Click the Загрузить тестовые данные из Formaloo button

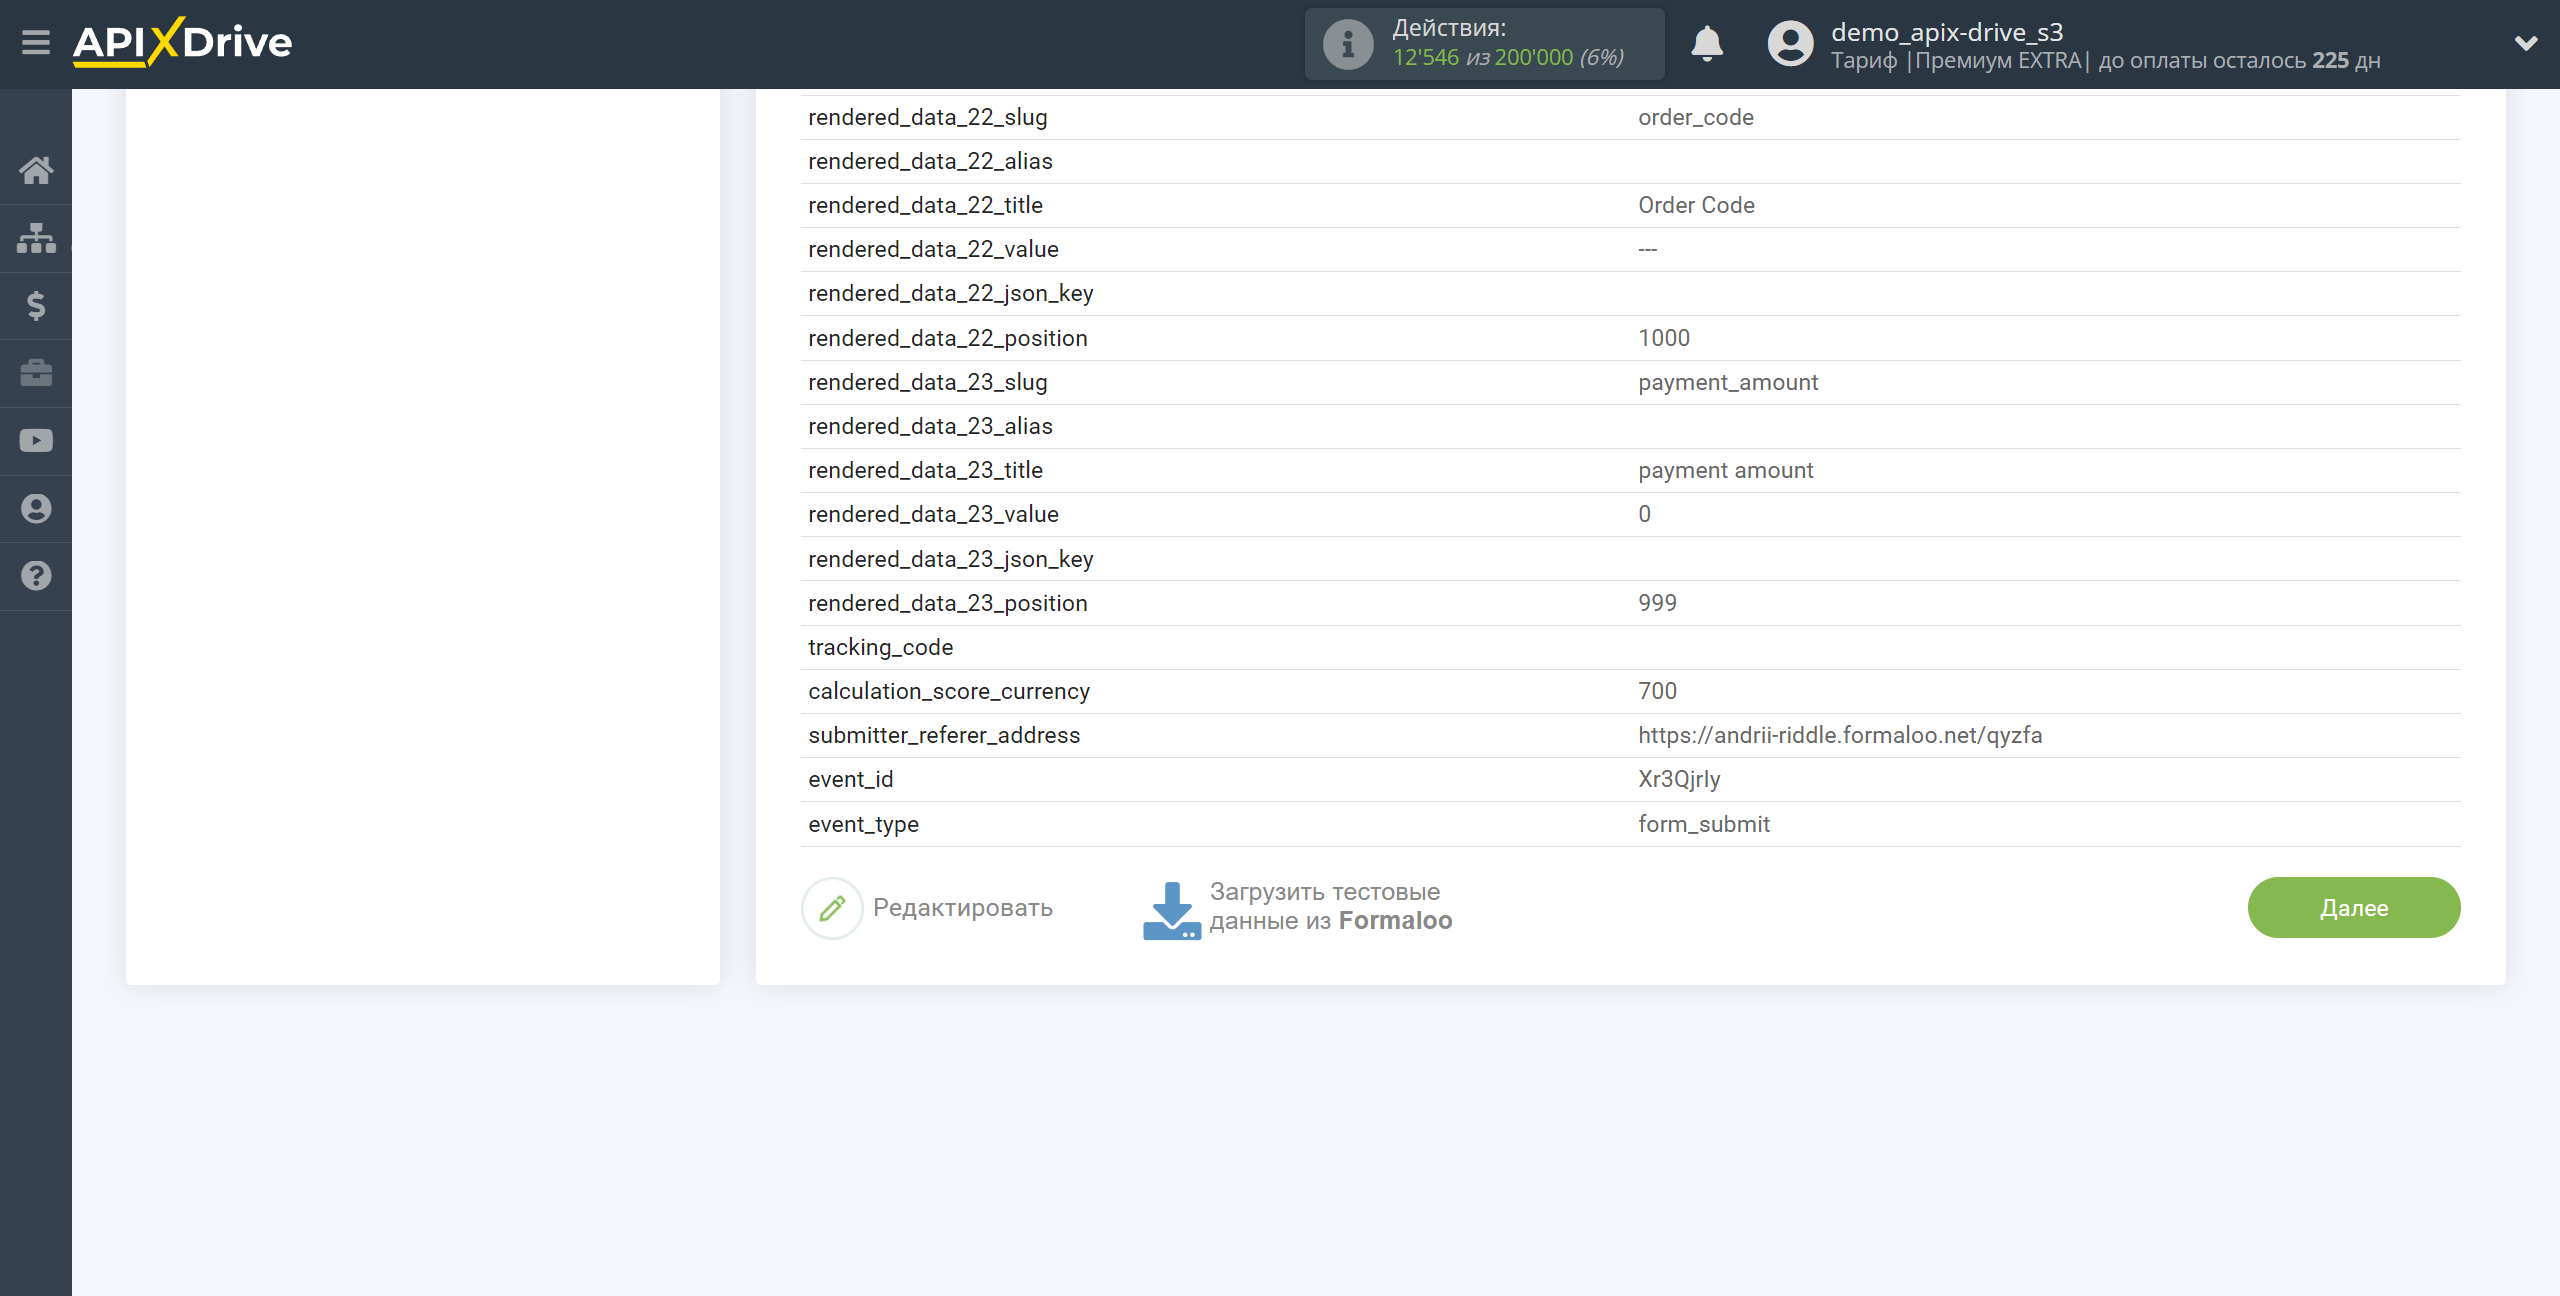coord(1297,906)
